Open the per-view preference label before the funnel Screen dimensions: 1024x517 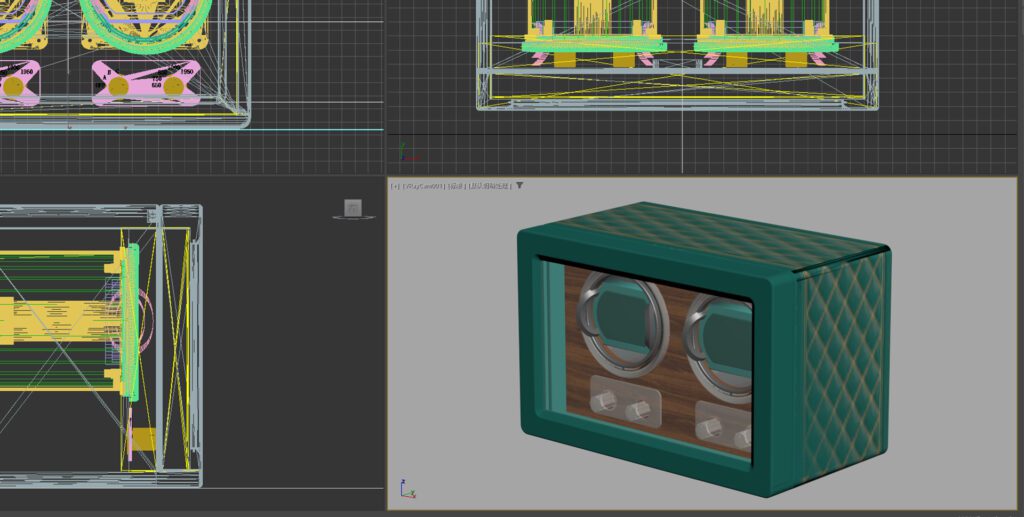pyautogui.click(x=489, y=186)
